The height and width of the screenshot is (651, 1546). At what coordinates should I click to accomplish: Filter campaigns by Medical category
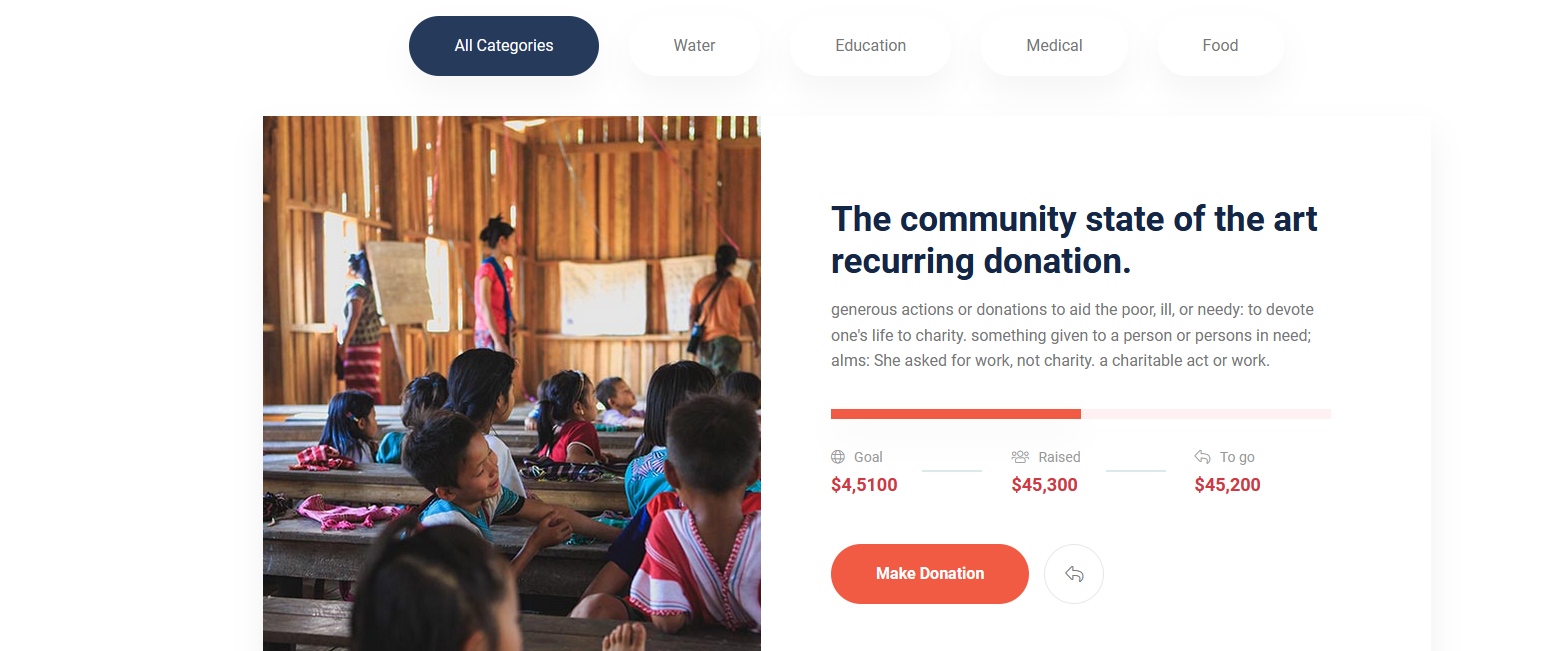tap(1054, 46)
